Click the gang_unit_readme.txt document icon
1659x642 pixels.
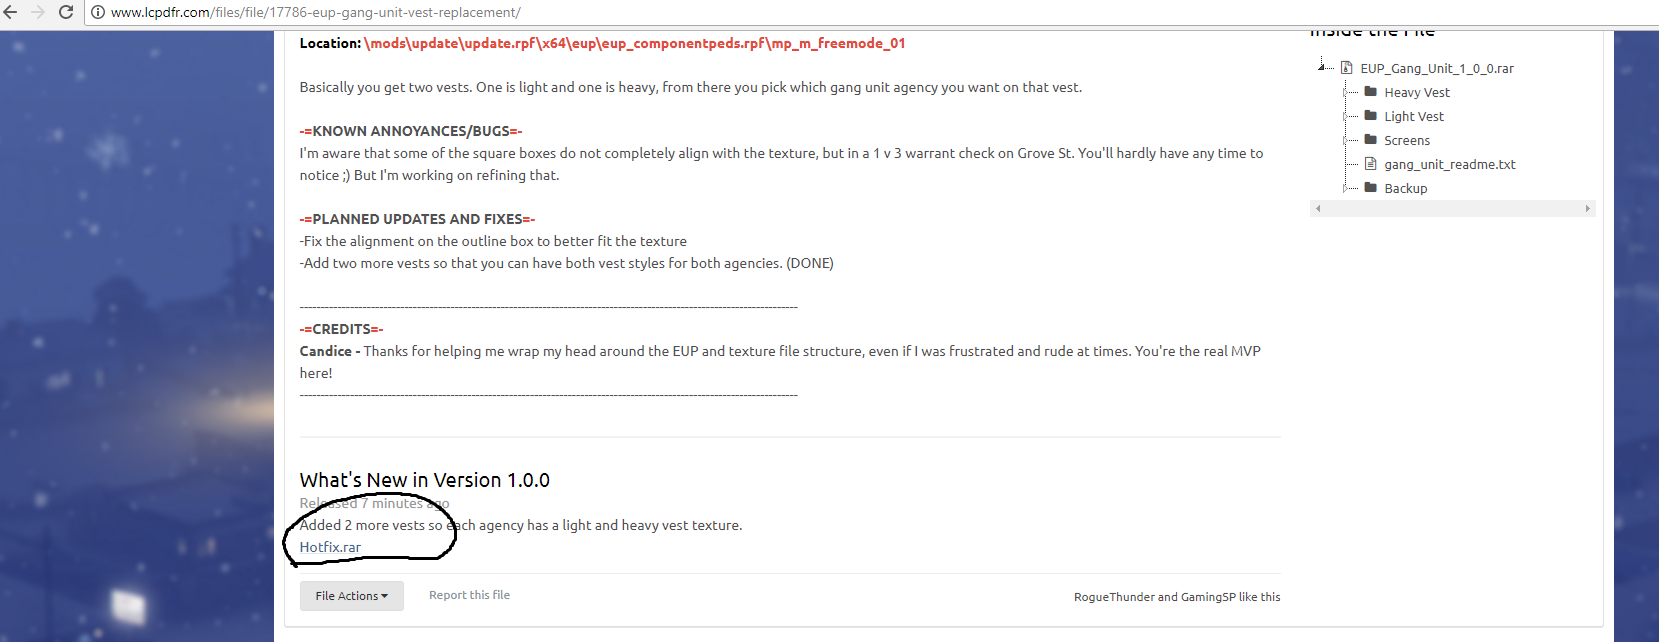click(1371, 164)
